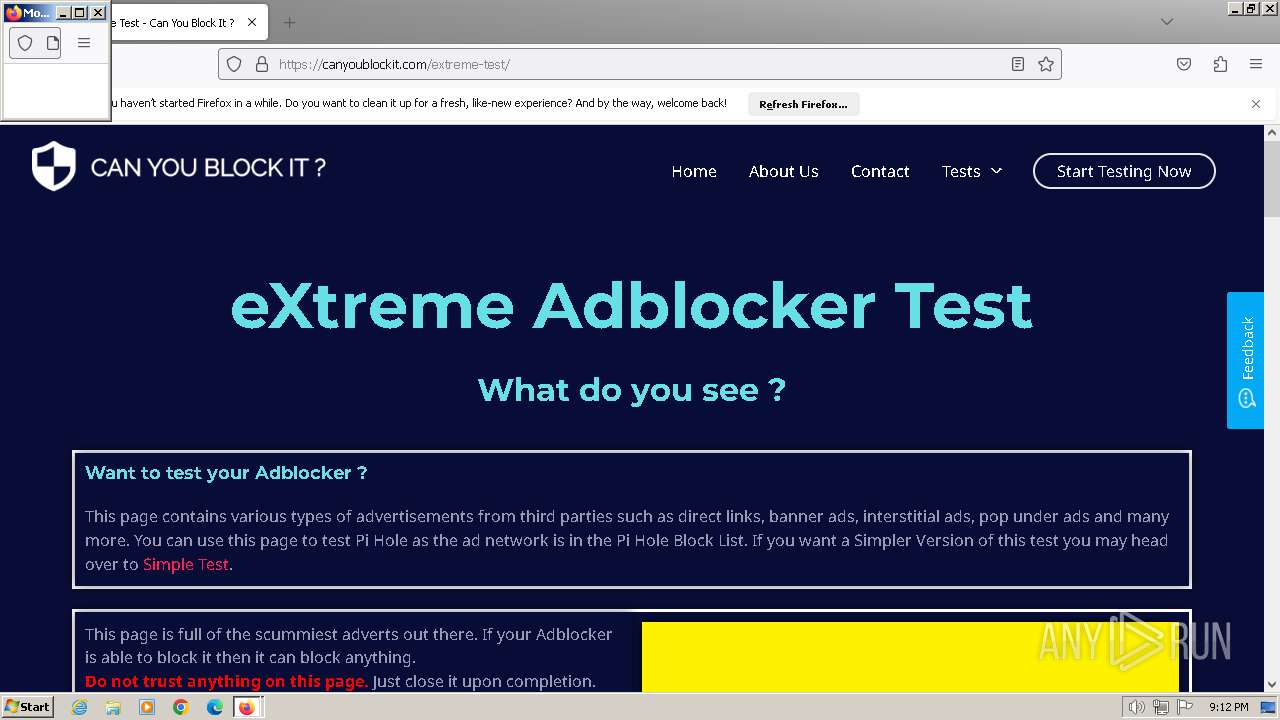Open Google Chrome from the taskbar
The height and width of the screenshot is (720, 1280).
click(181, 707)
